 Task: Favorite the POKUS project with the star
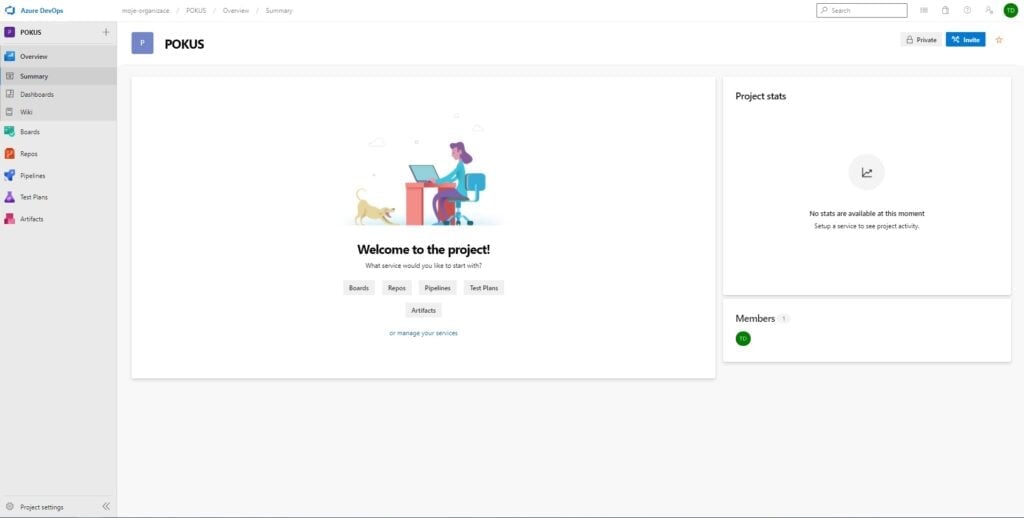(x=999, y=40)
